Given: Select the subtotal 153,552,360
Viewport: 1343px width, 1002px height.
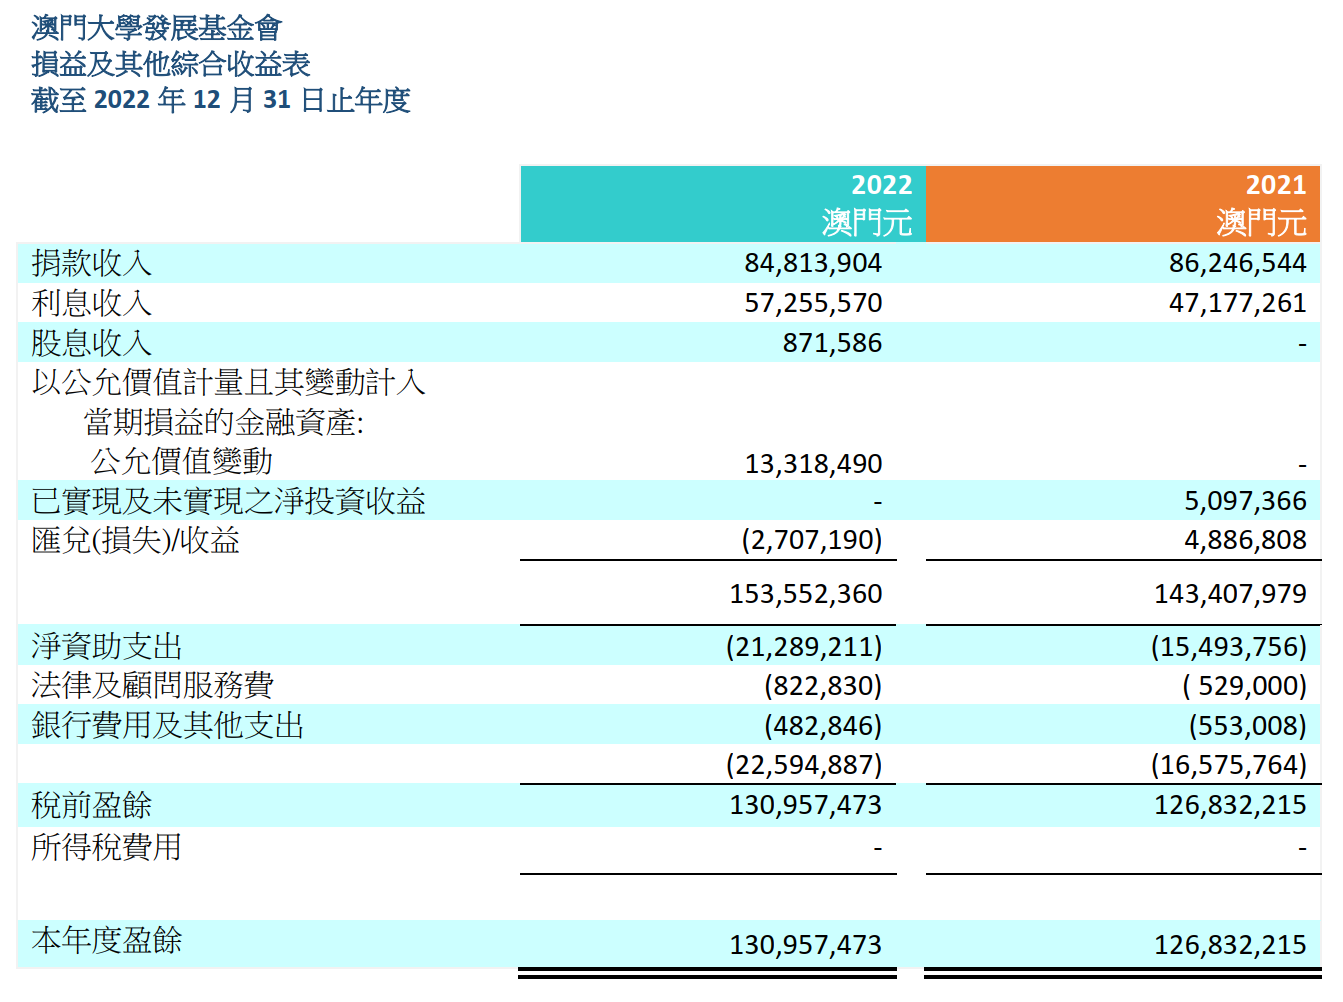Looking at the screenshot, I should click(x=806, y=594).
